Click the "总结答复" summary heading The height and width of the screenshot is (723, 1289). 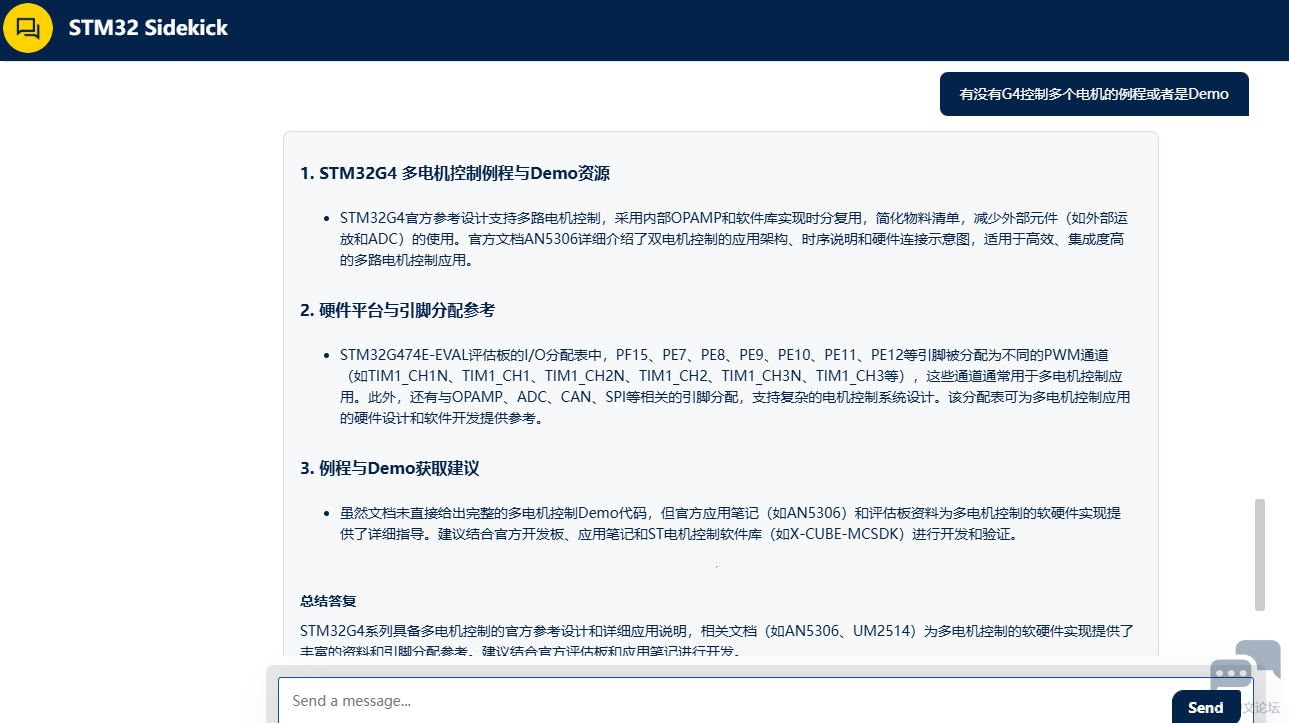coord(328,601)
